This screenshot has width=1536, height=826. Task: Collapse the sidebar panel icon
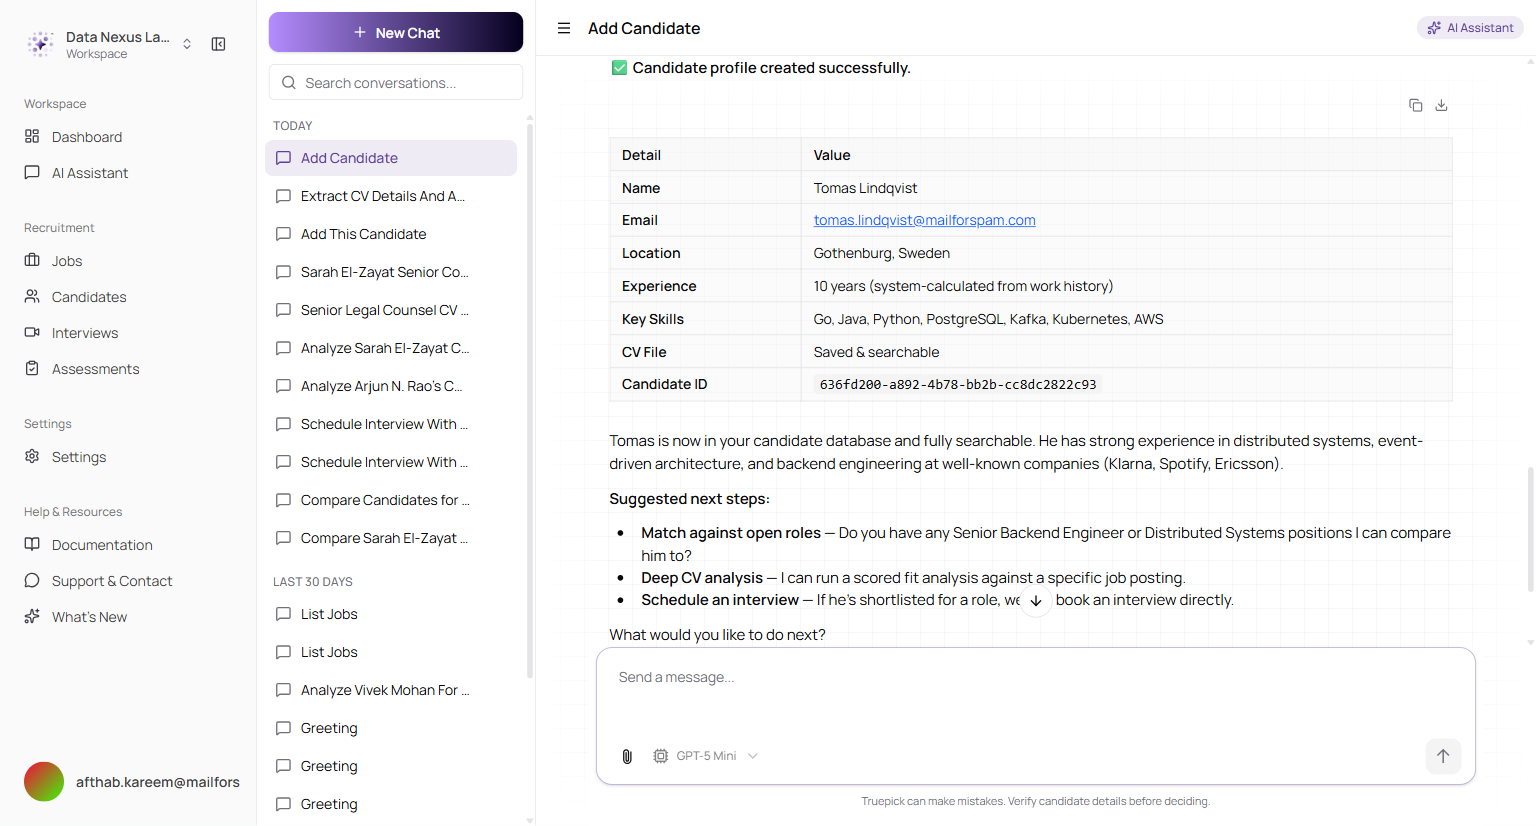218,44
